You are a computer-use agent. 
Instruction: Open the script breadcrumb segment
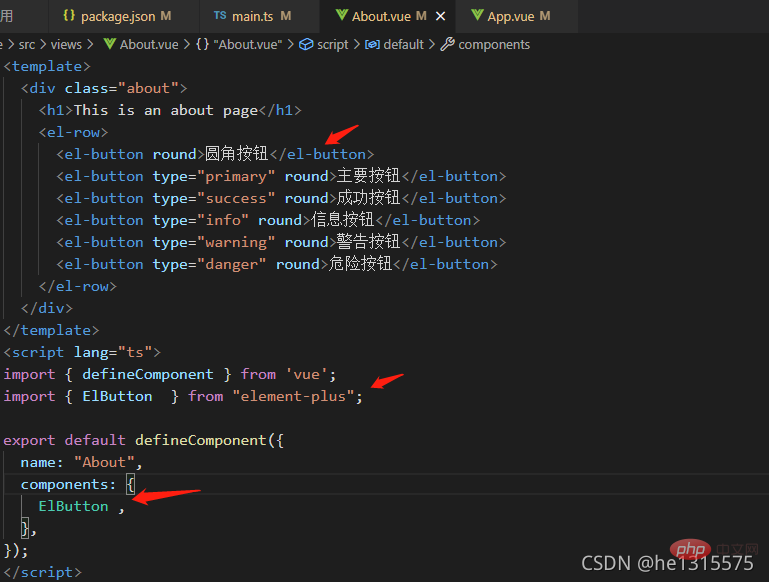333,45
